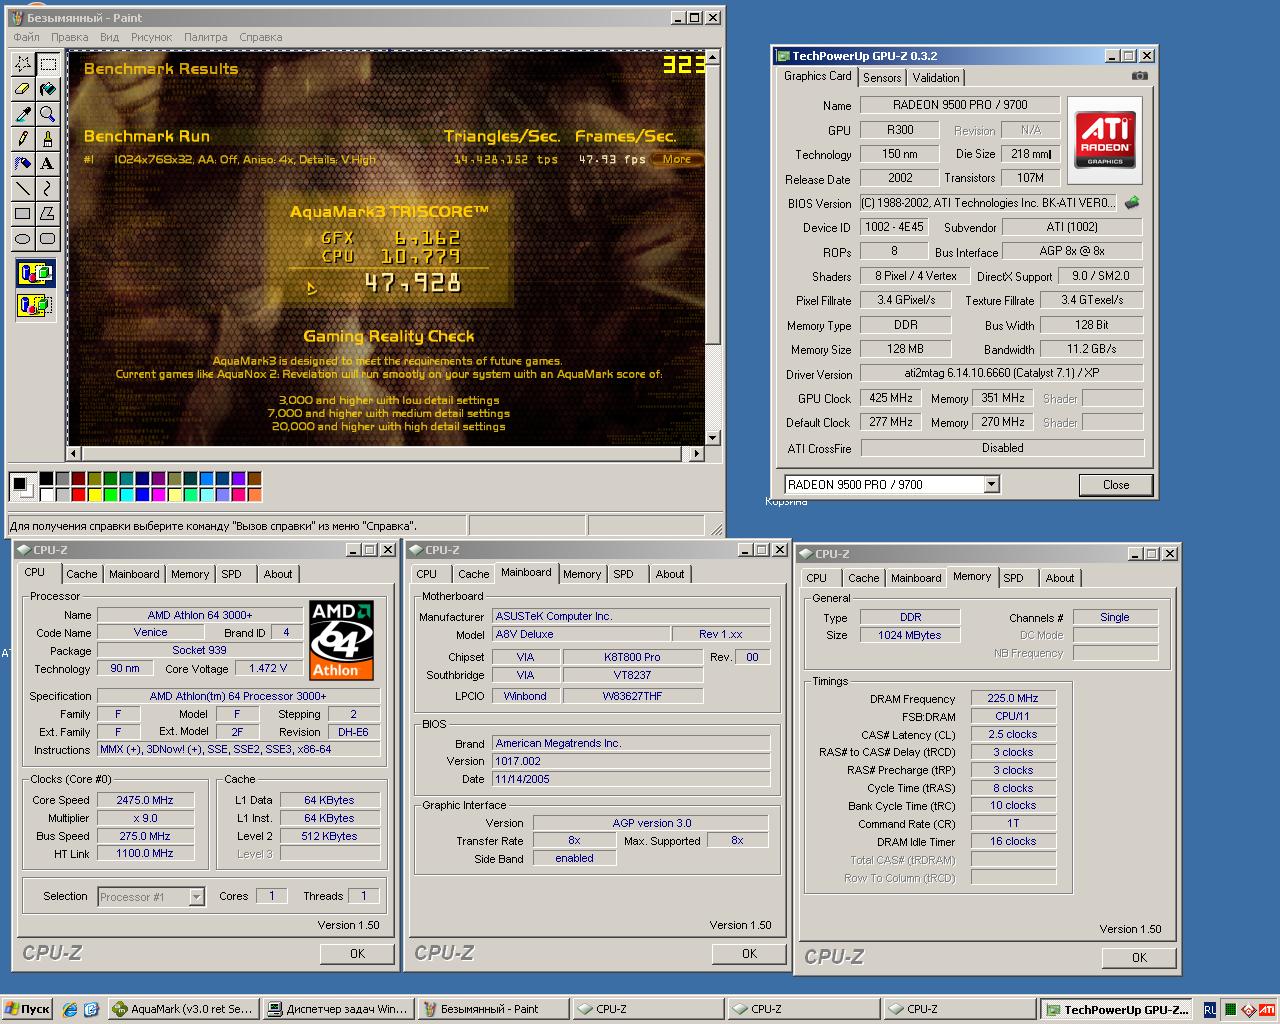The image size is (1280, 1024).
Task: Choose the Eraser tool in Paint
Action: tap(22, 89)
